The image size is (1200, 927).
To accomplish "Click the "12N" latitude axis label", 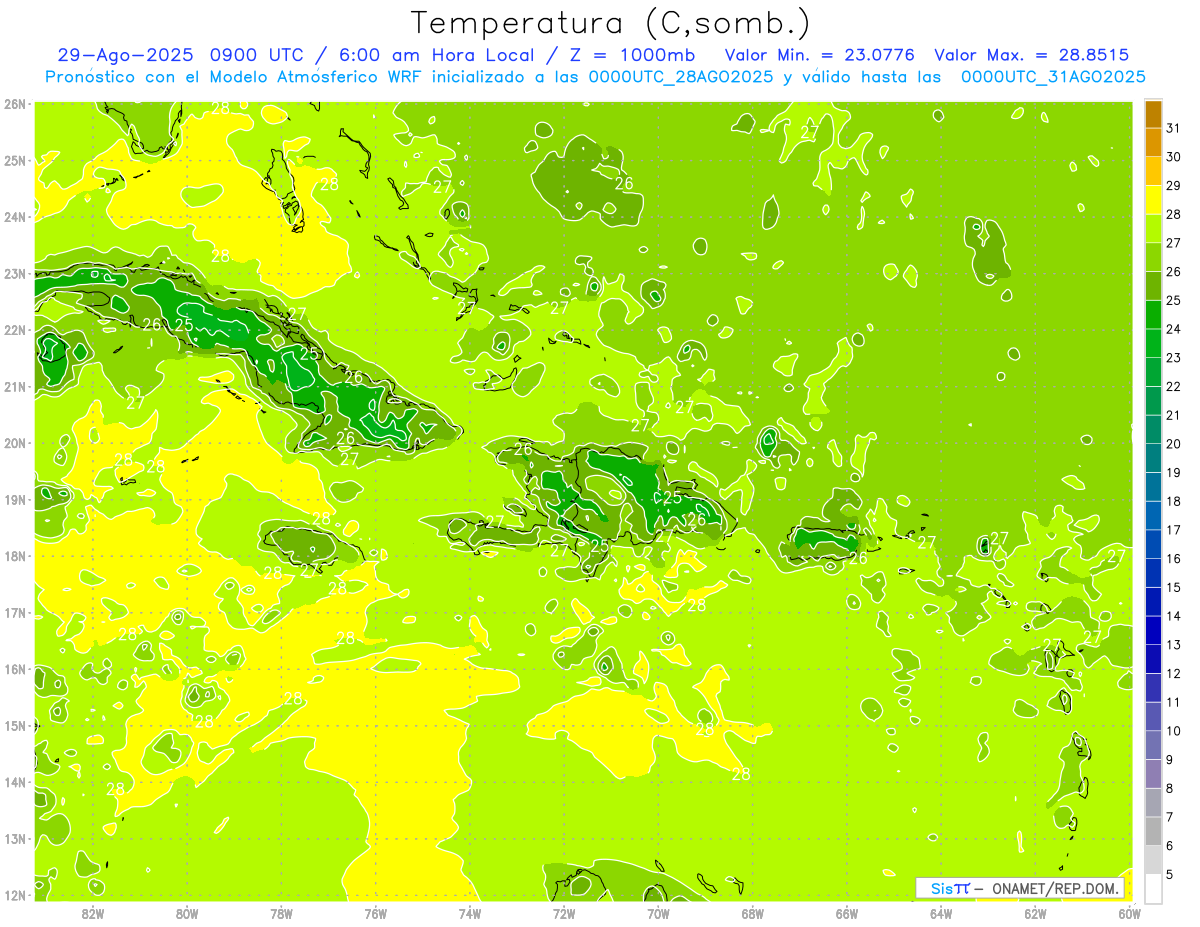I will [x=15, y=895].
